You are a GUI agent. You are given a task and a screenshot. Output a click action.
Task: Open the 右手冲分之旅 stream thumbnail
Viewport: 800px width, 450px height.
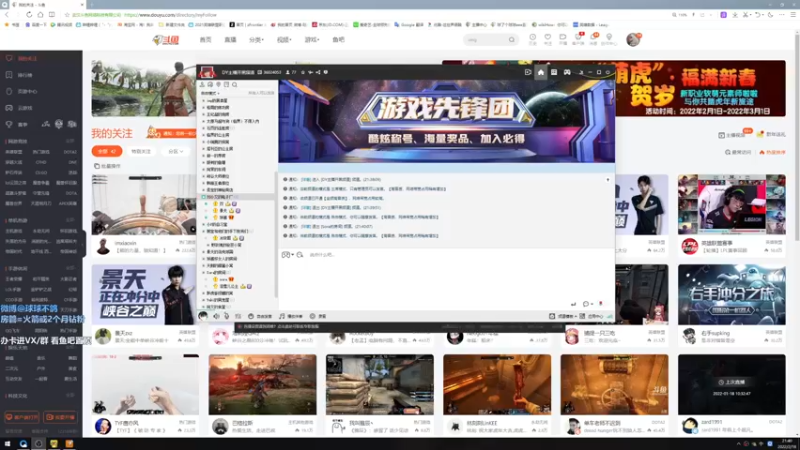pos(732,295)
